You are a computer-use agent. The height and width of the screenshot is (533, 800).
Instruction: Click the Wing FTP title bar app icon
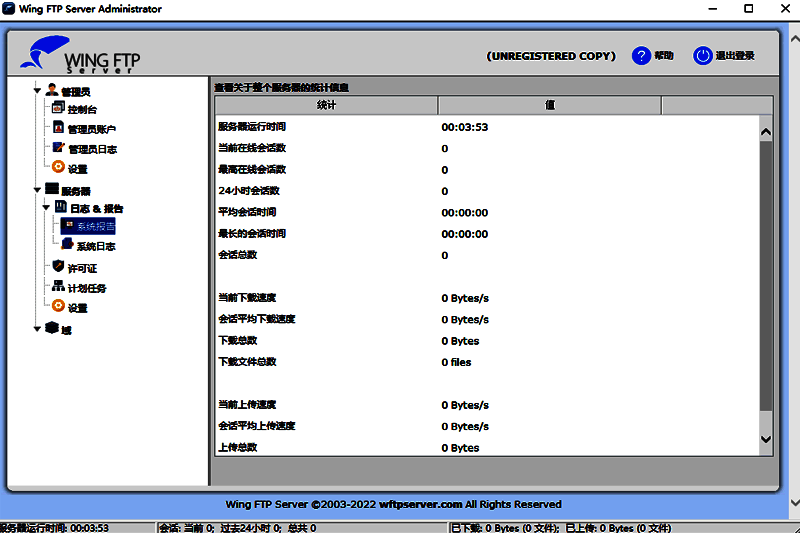coord(9,8)
